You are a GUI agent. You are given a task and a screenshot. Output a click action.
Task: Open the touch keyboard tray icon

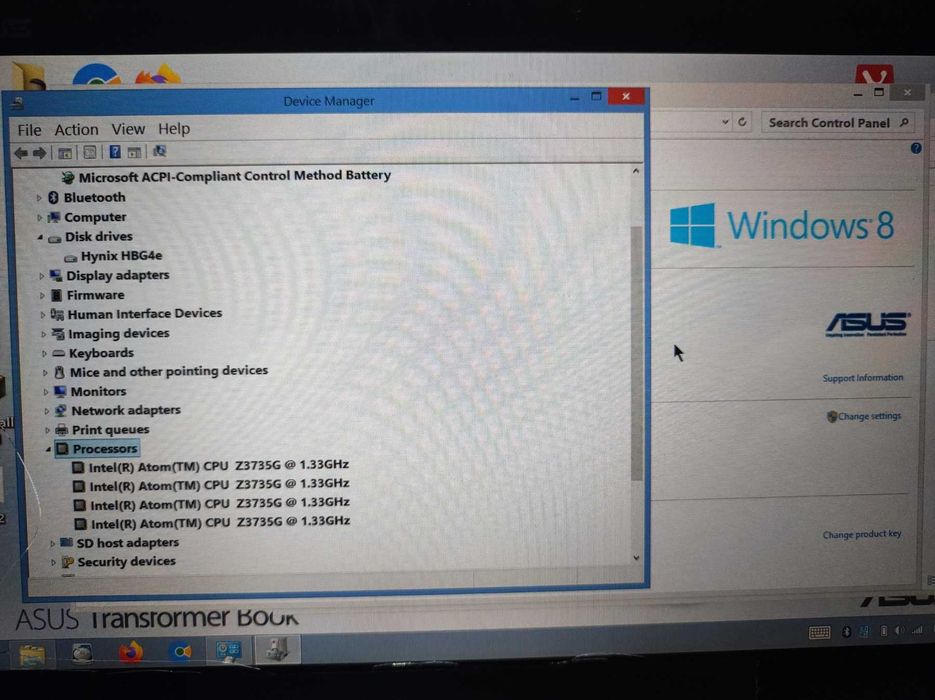pyautogui.click(x=819, y=632)
